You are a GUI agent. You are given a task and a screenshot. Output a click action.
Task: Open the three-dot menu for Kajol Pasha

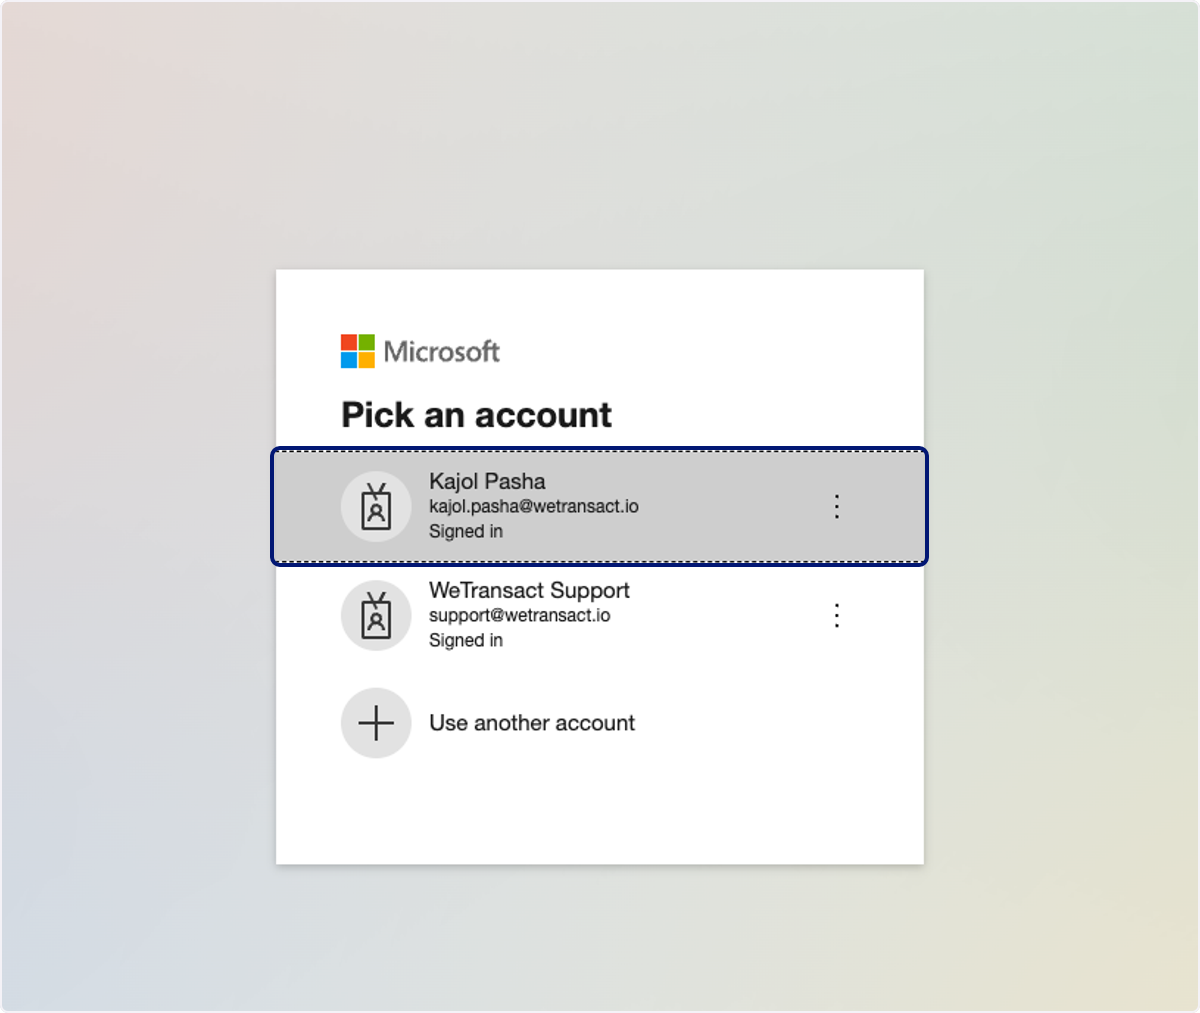click(837, 506)
